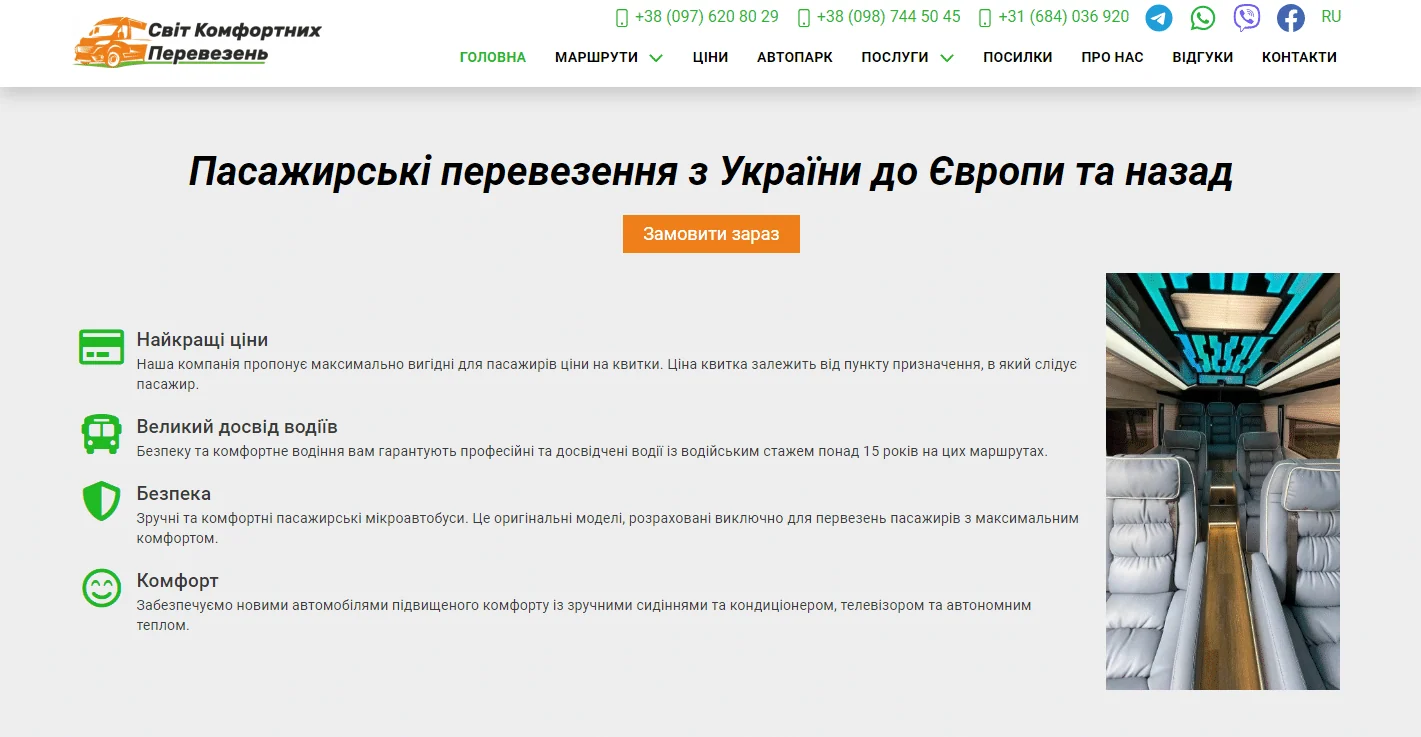Open the Автопарк page

click(795, 57)
